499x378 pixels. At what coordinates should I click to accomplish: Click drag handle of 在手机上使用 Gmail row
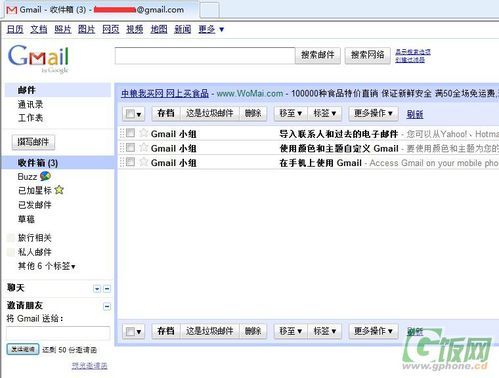click(x=122, y=162)
